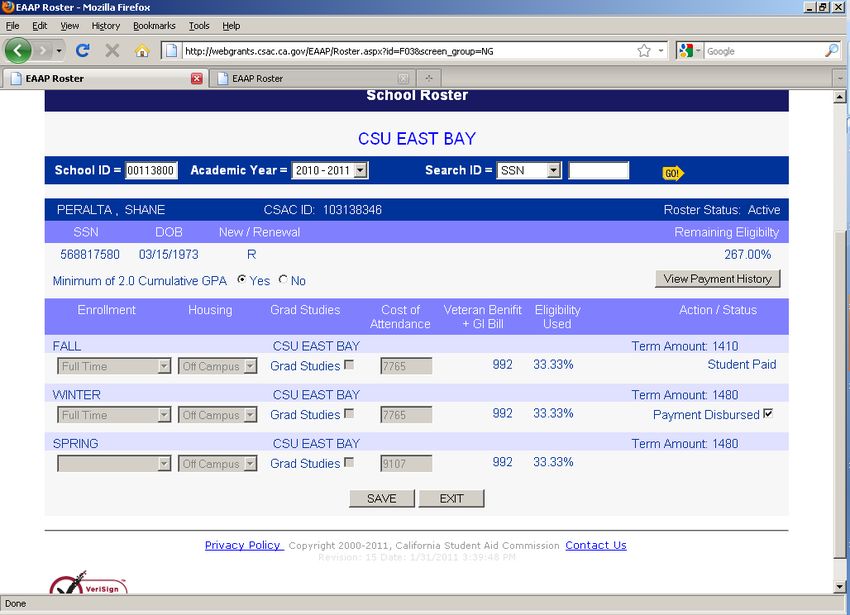
Task: Select No for Minimum 2.0 Cumulative GPA
Action: pyautogui.click(x=283, y=279)
